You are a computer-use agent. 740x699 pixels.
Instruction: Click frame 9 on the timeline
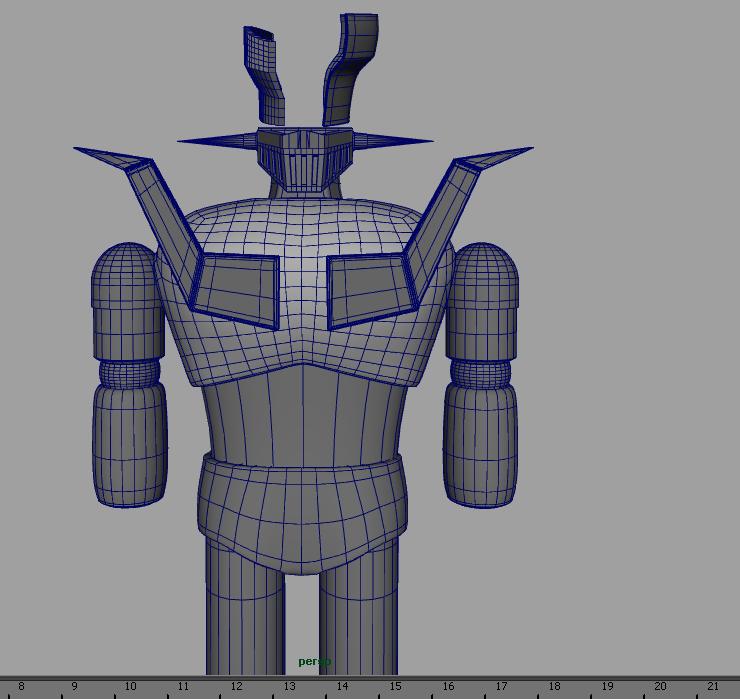74,686
